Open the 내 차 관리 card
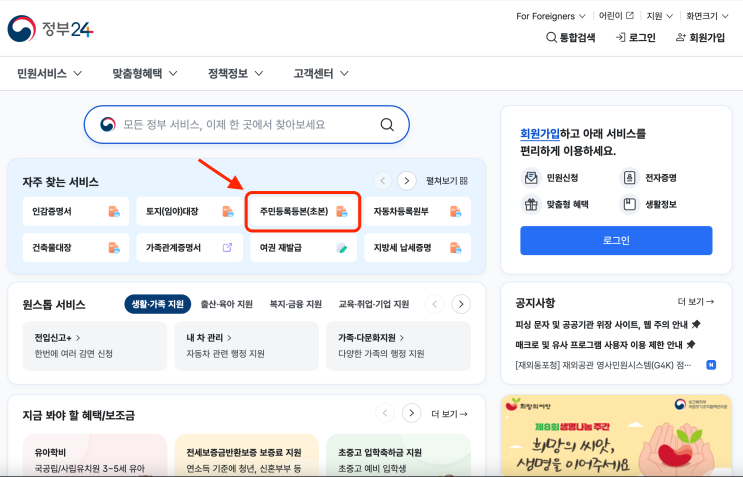The height and width of the screenshot is (477, 743). click(246, 346)
